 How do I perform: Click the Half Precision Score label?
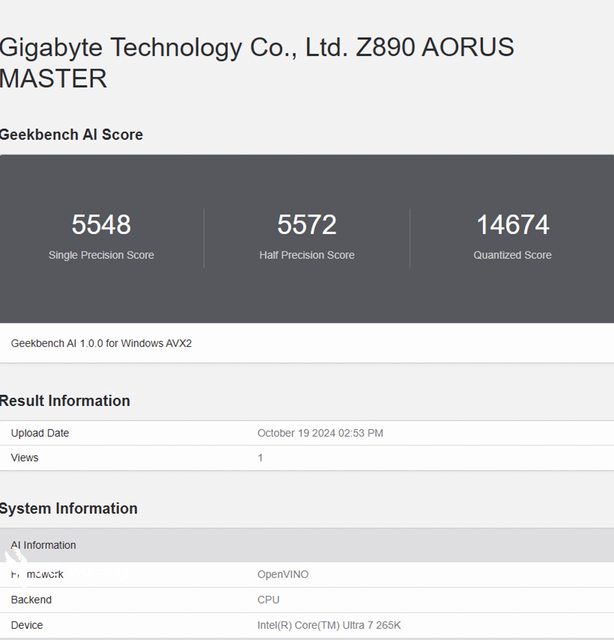click(307, 255)
